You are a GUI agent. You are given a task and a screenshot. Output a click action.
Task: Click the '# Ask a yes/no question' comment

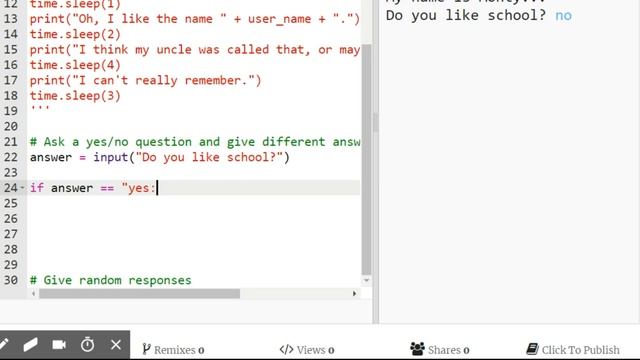[195, 142]
